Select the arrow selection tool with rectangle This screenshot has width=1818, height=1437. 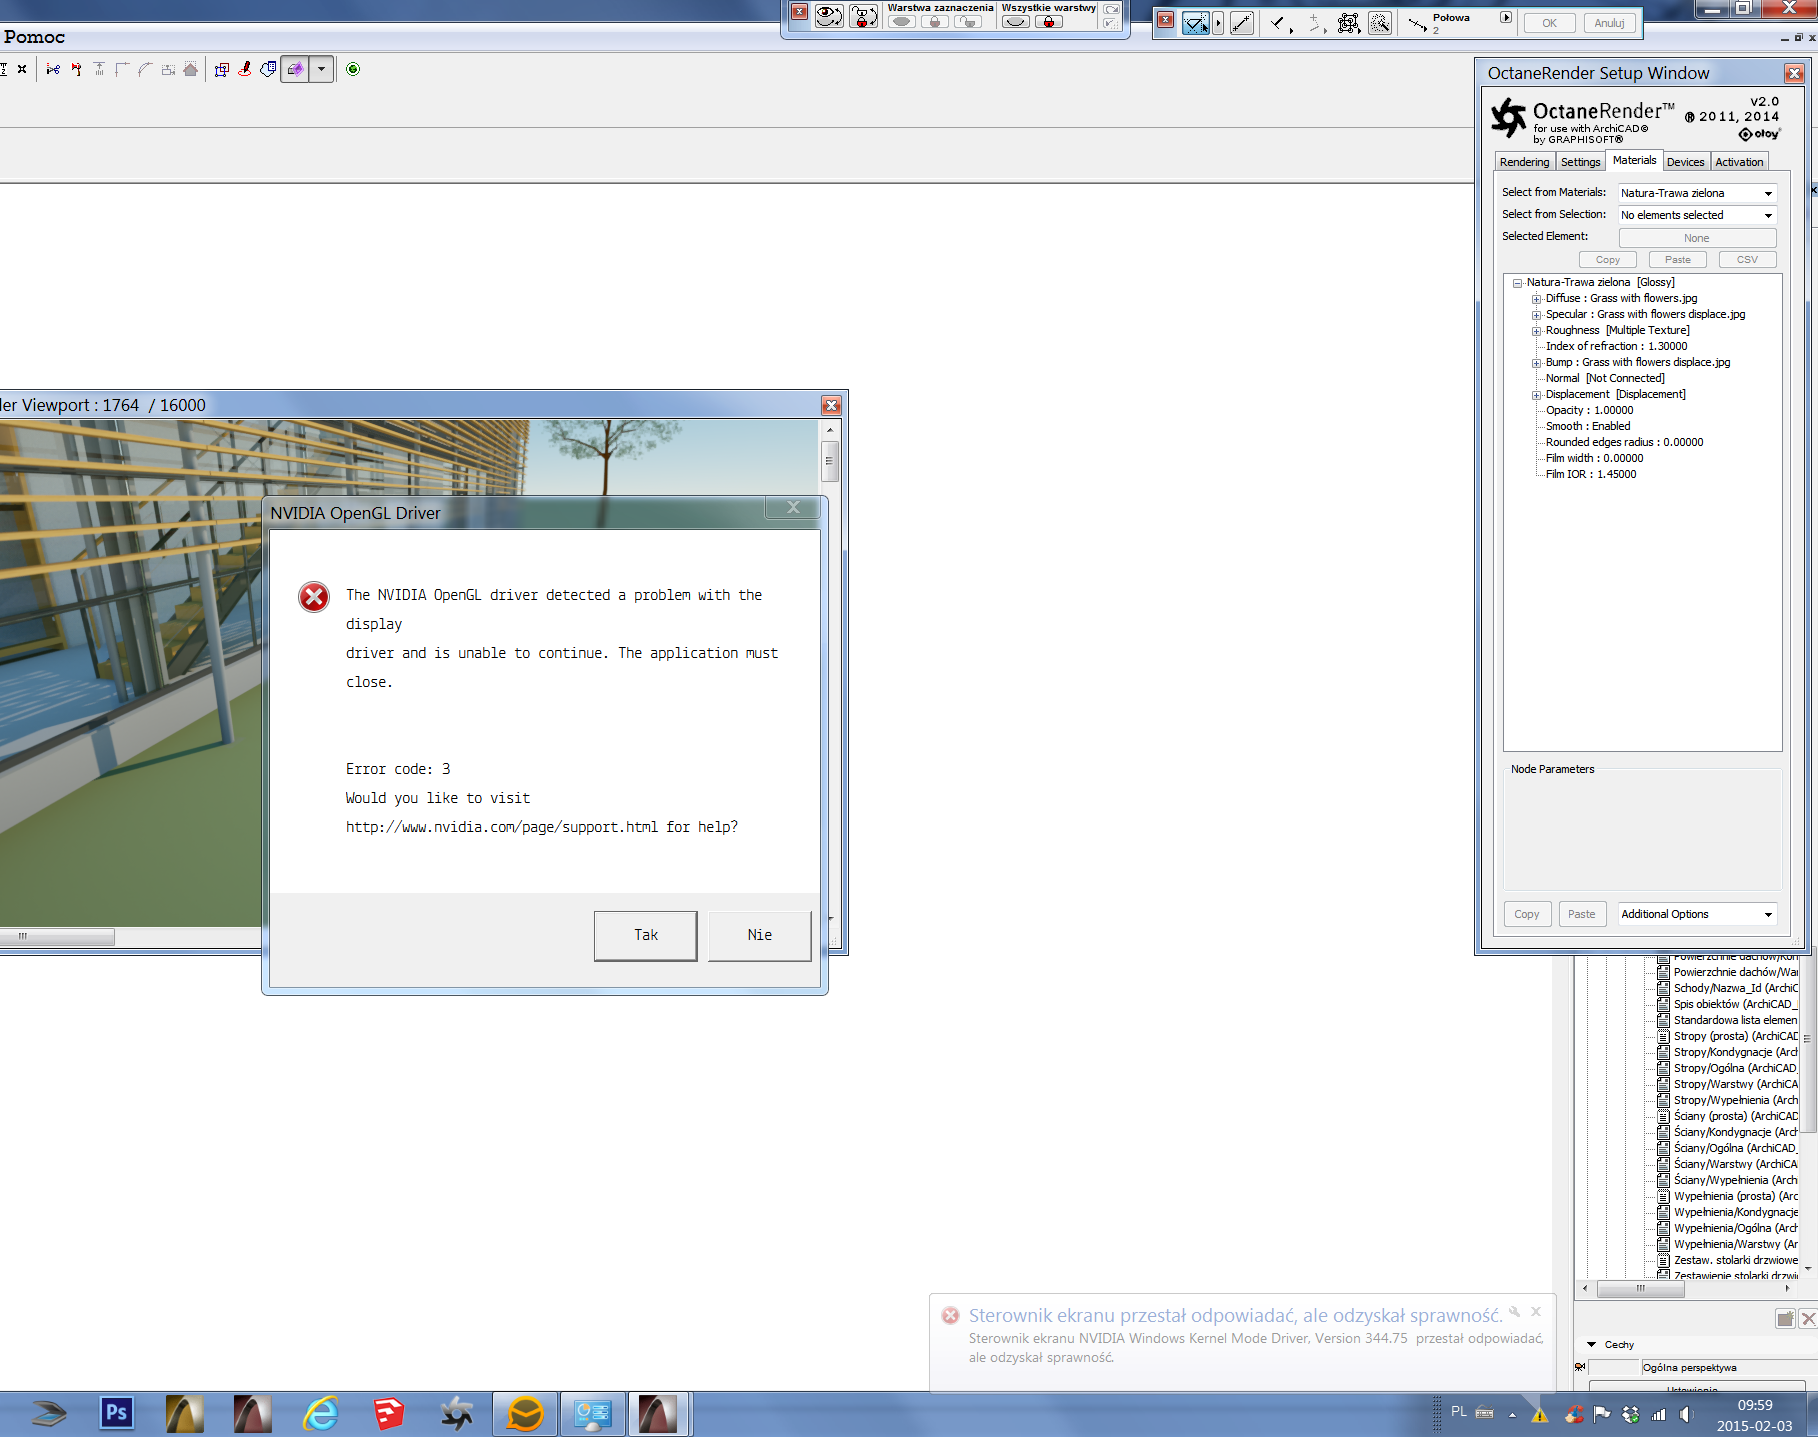(1196, 23)
